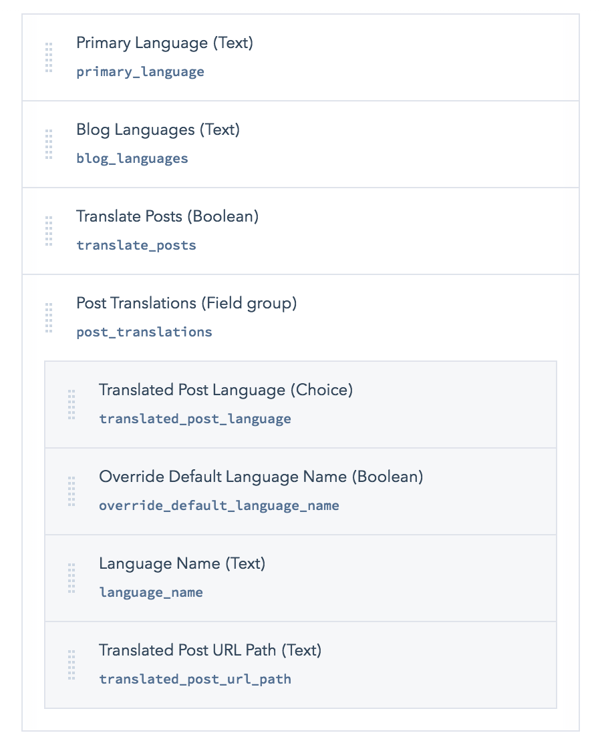The height and width of the screenshot is (749, 600).
Task: Open the Post Translations field group
Action: point(186,303)
